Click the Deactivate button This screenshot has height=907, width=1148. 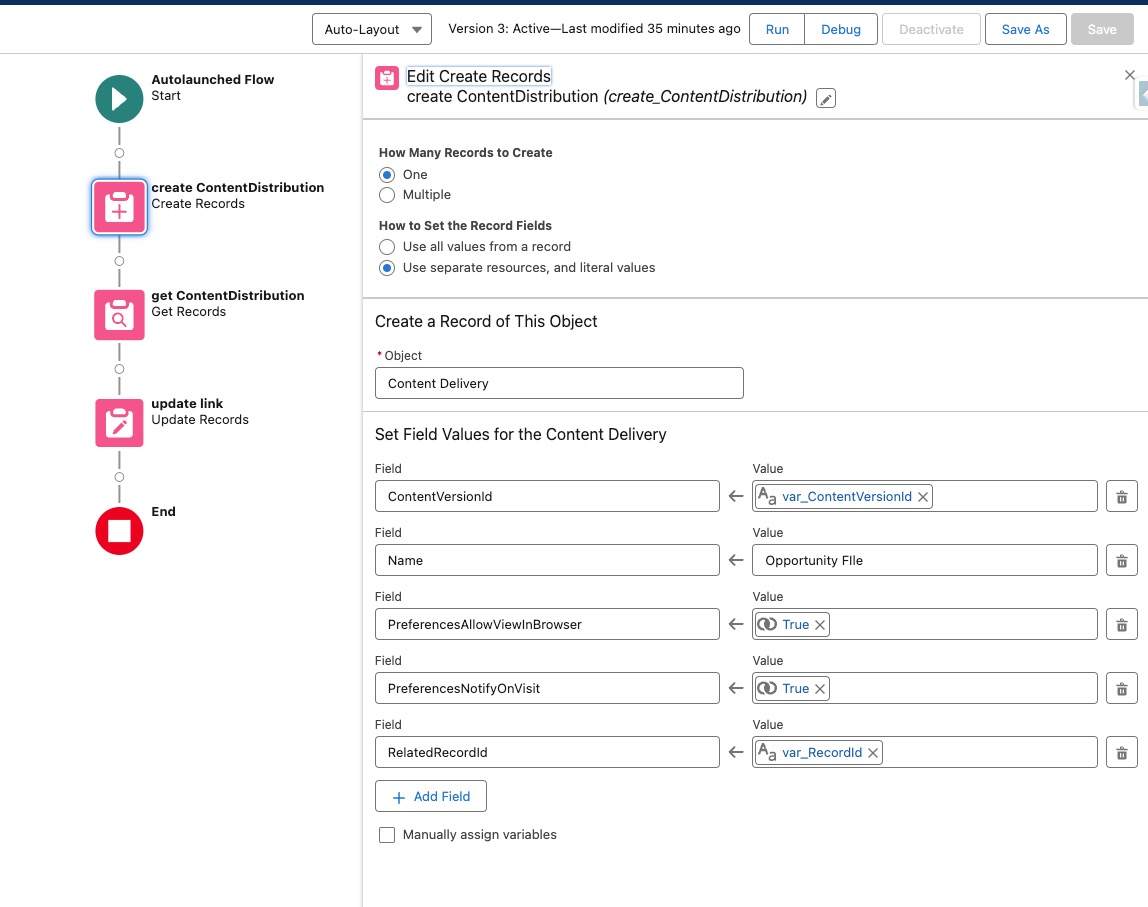click(x=931, y=29)
